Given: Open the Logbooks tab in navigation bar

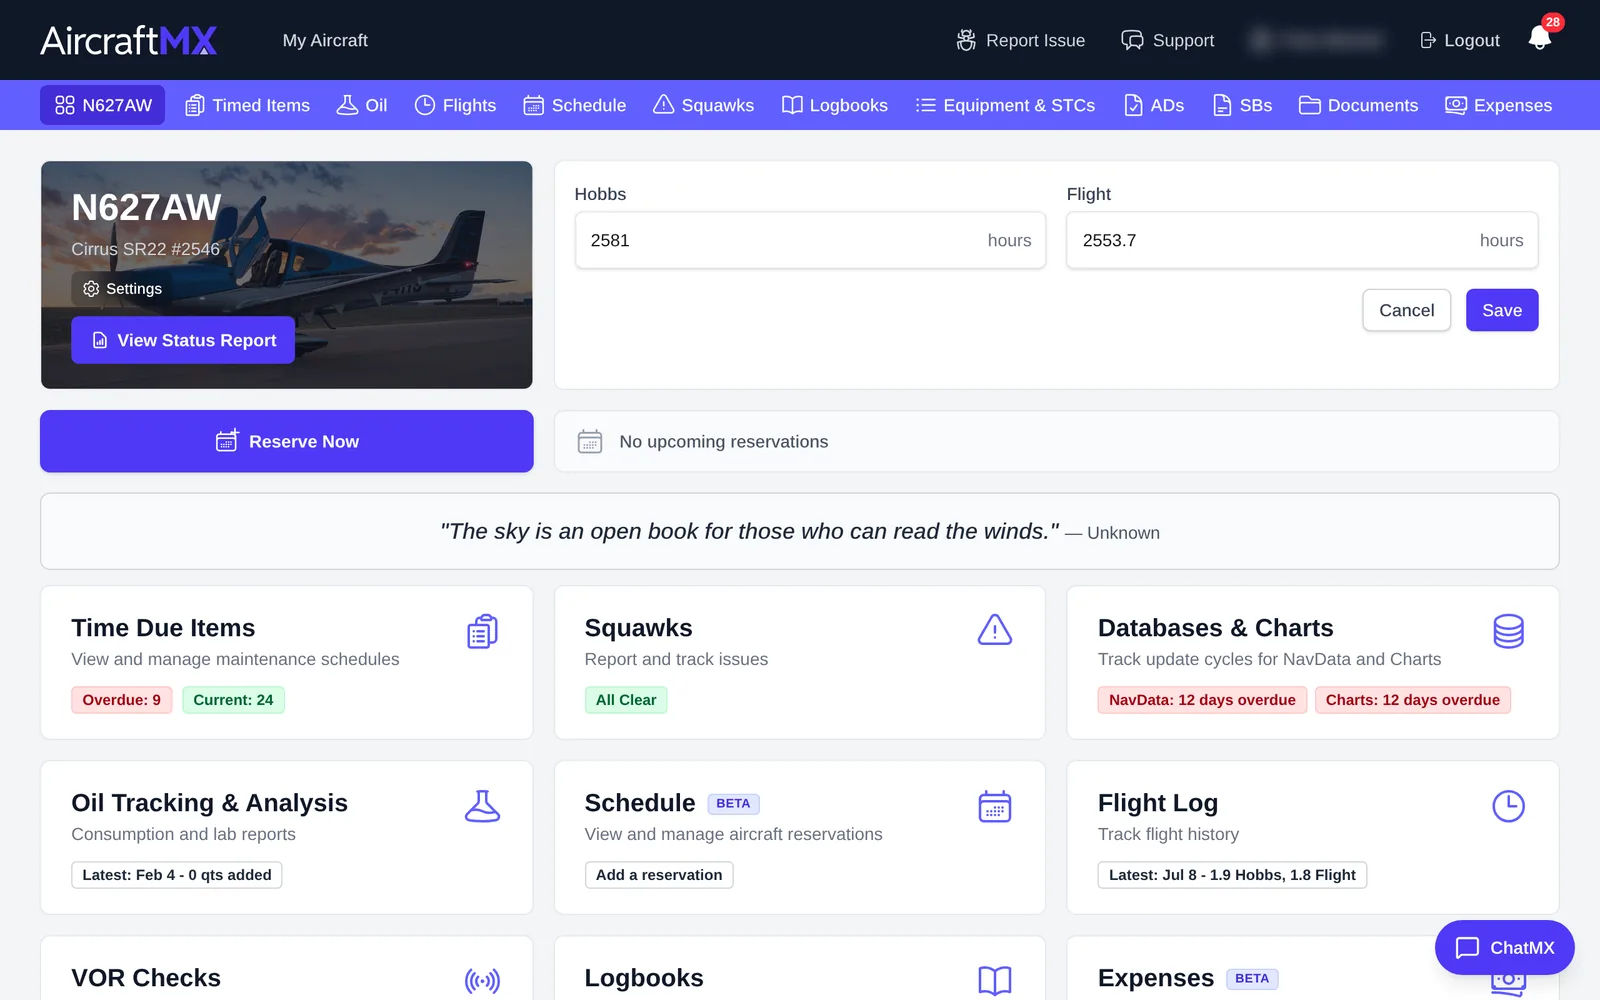Looking at the screenshot, I should (x=834, y=105).
